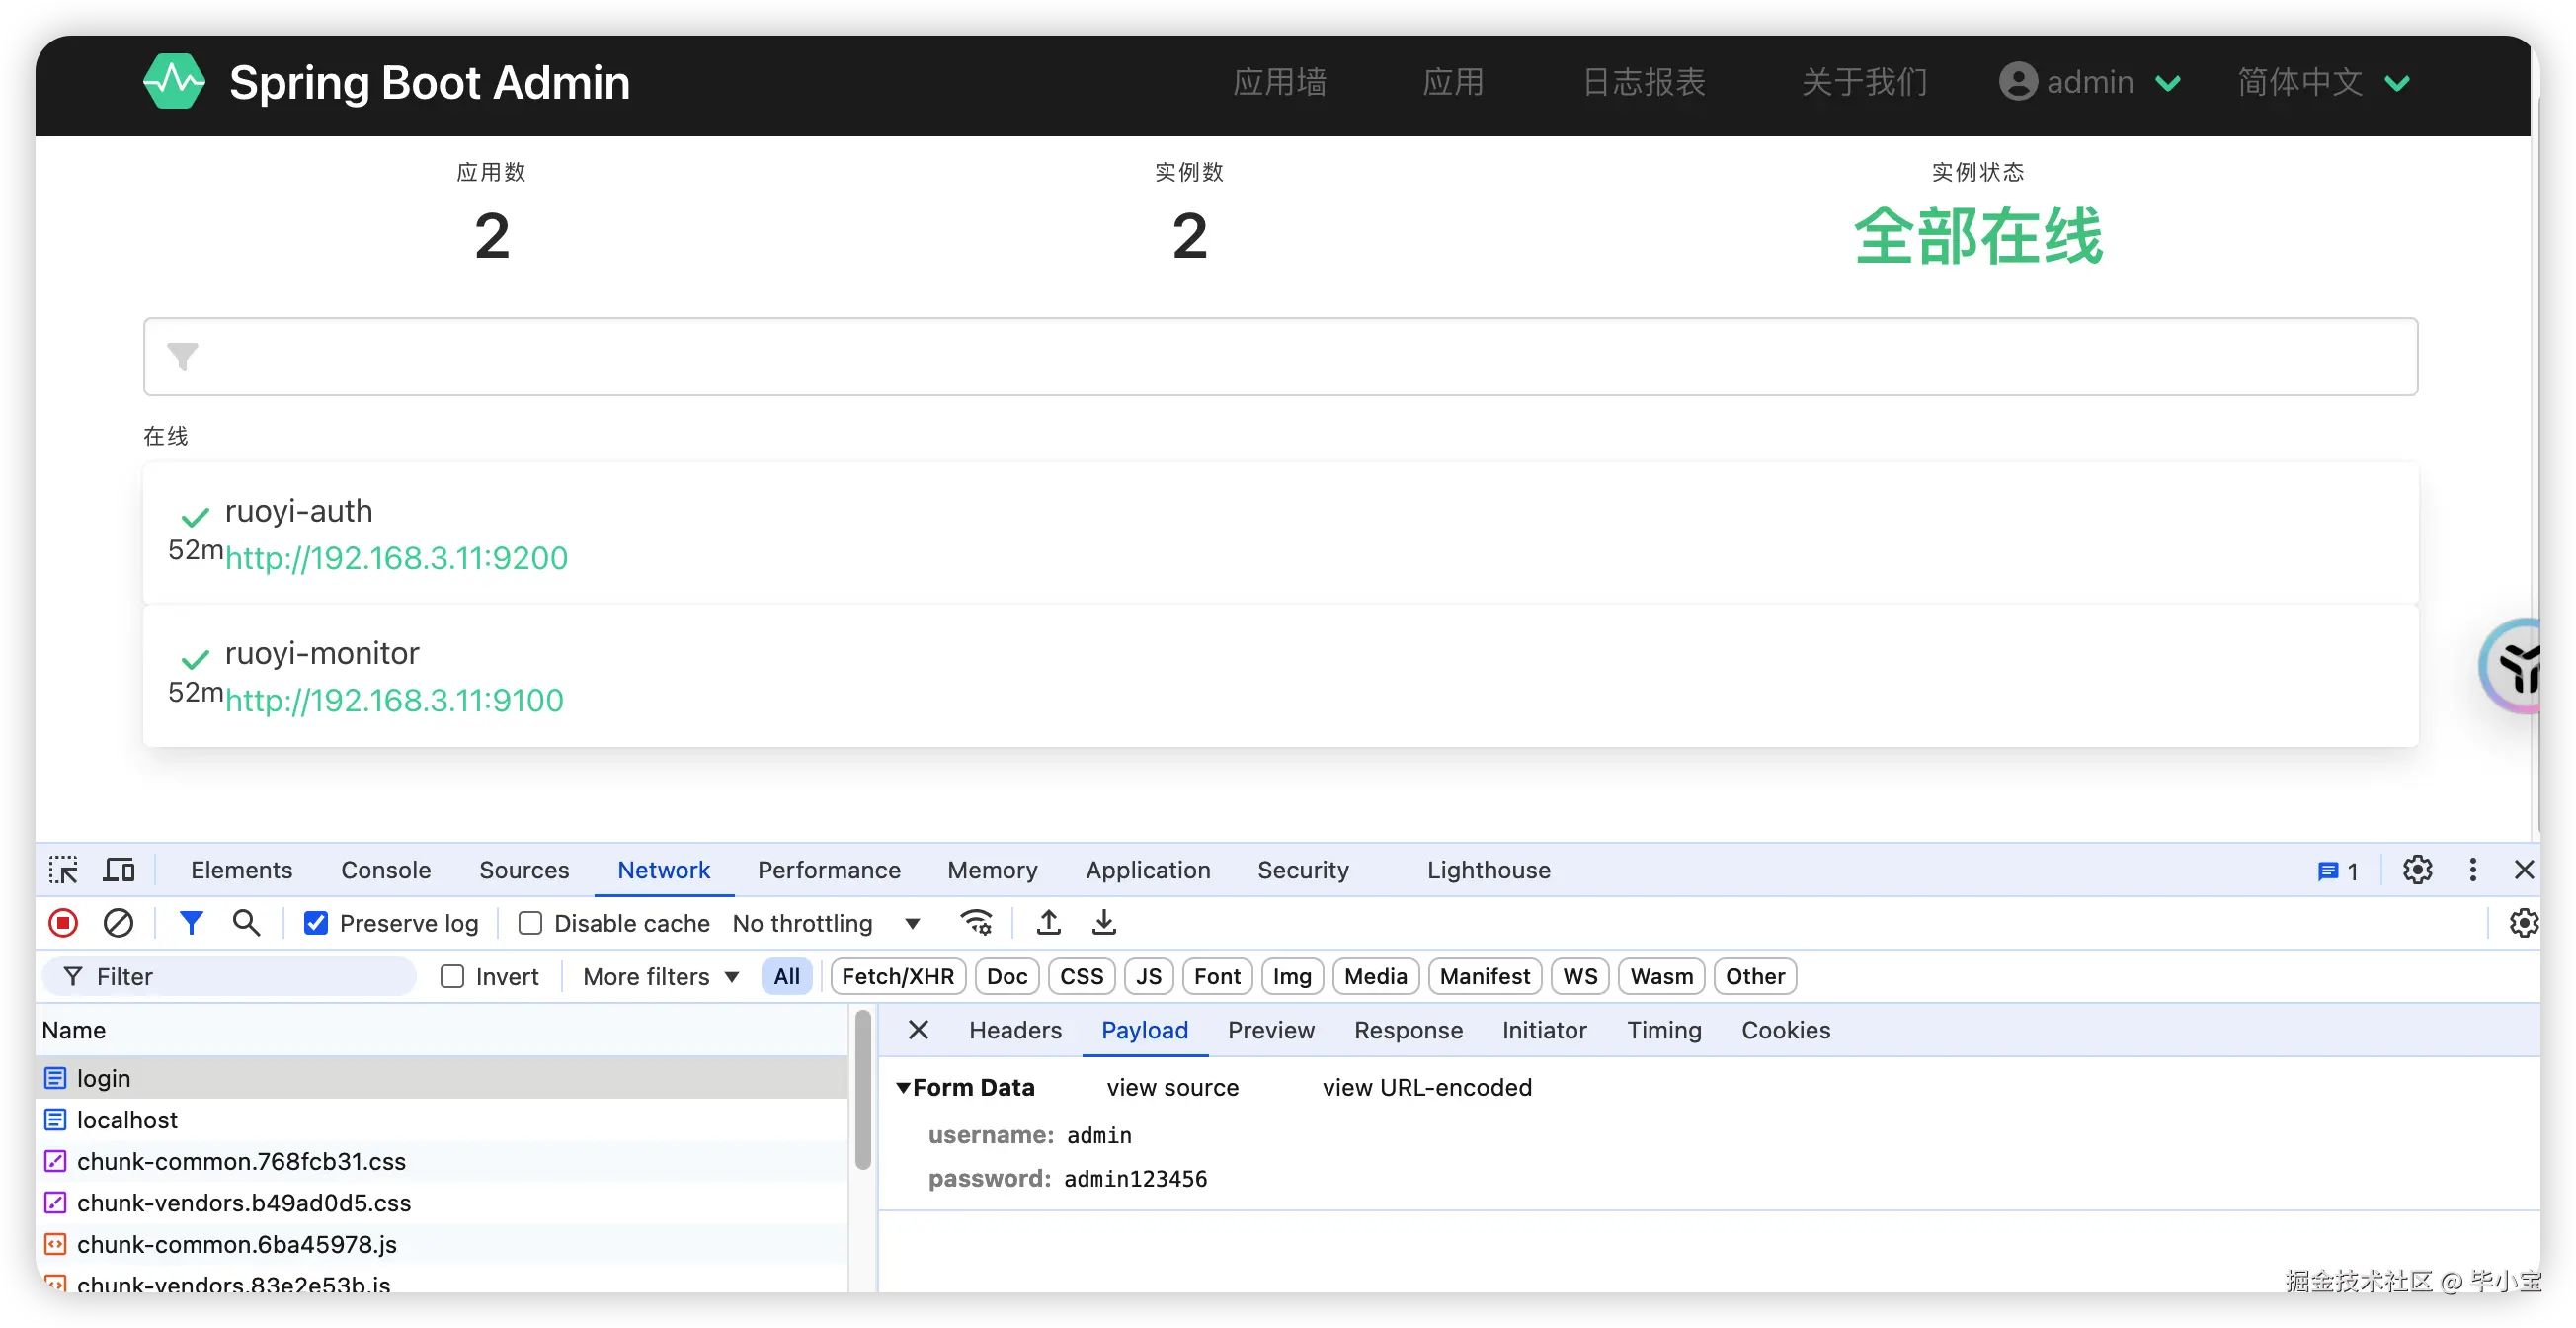The image size is (2576, 1328).
Task: Expand the More filters dropdown
Action: 660,976
